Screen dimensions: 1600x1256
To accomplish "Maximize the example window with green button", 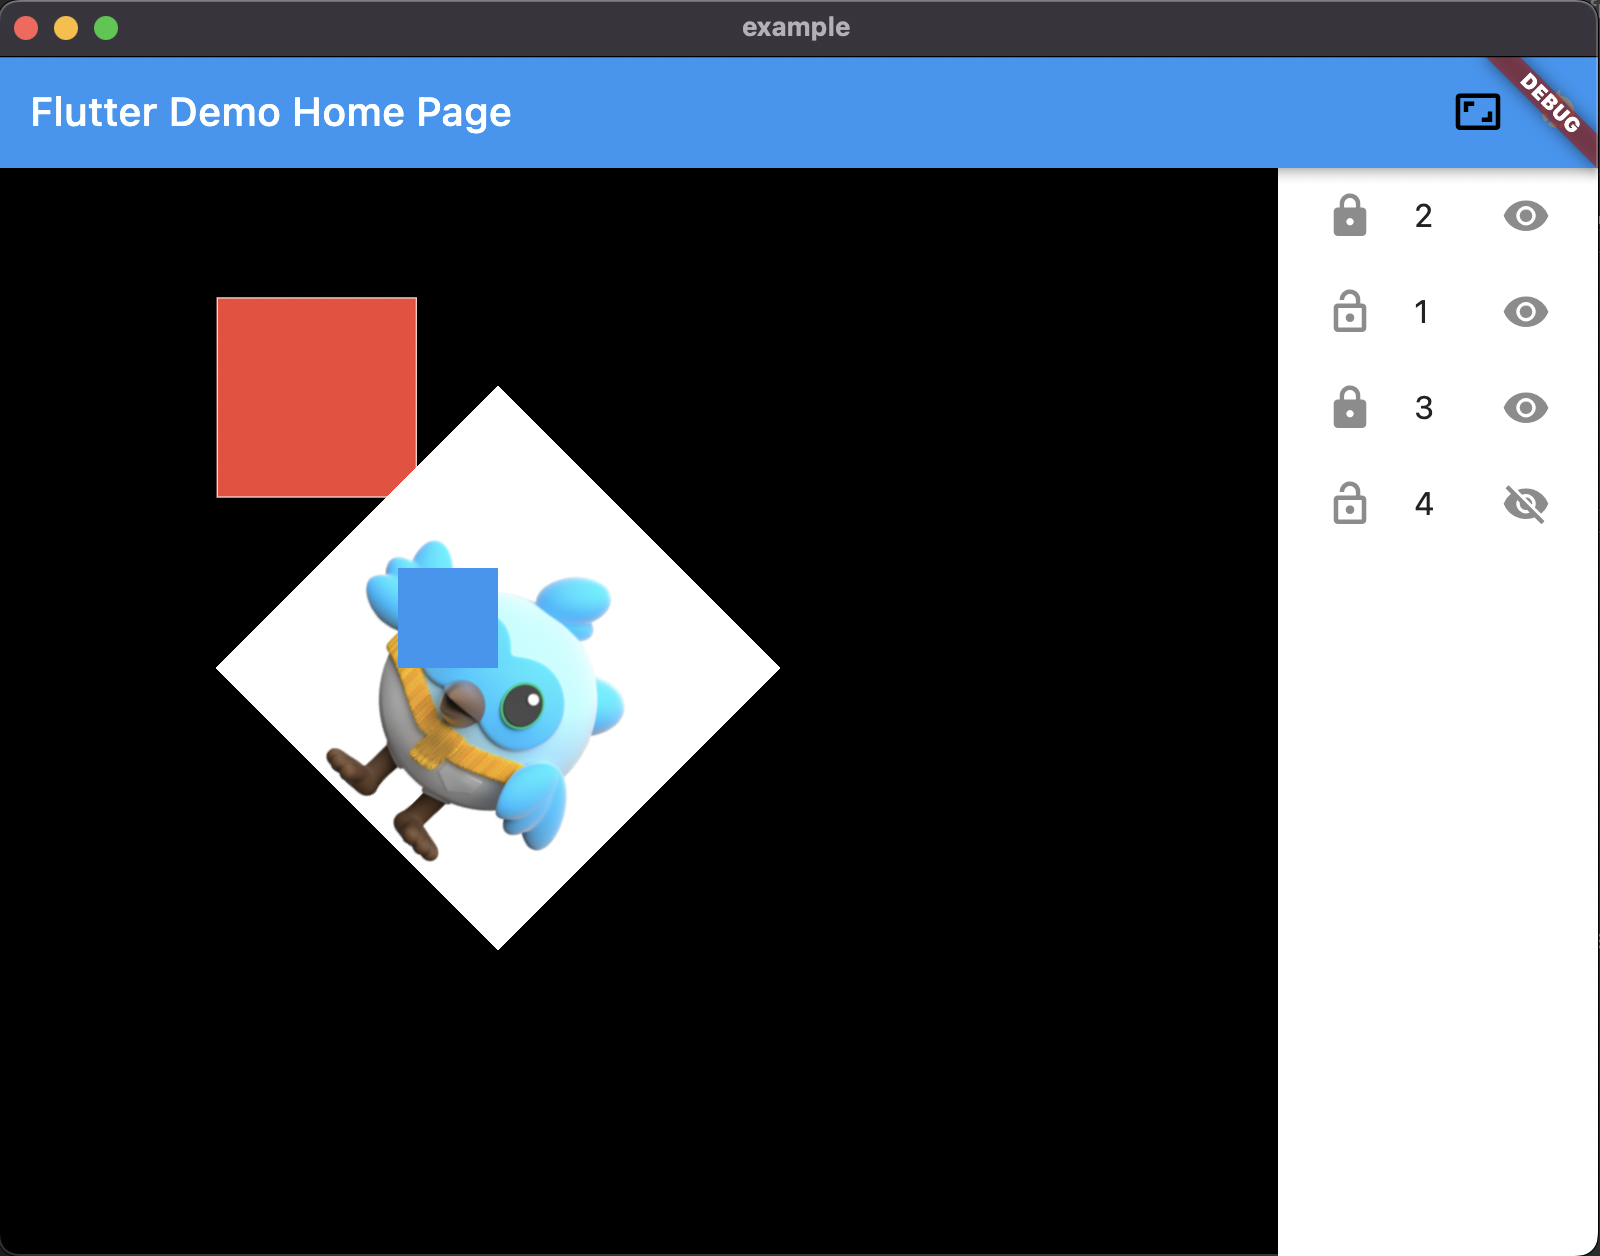I will click(x=106, y=28).
